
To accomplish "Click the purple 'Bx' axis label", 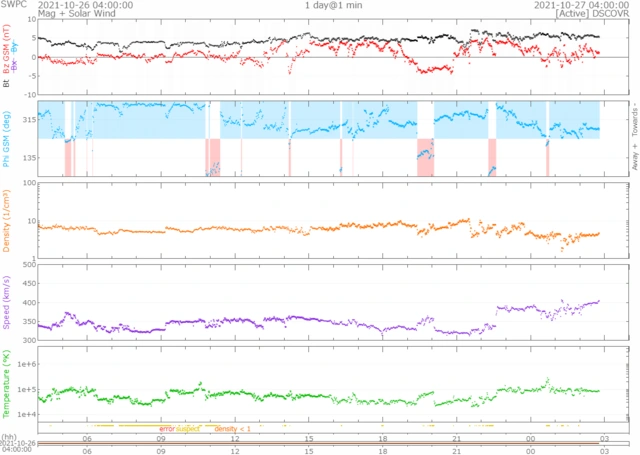I will pyautogui.click(x=15, y=64).
